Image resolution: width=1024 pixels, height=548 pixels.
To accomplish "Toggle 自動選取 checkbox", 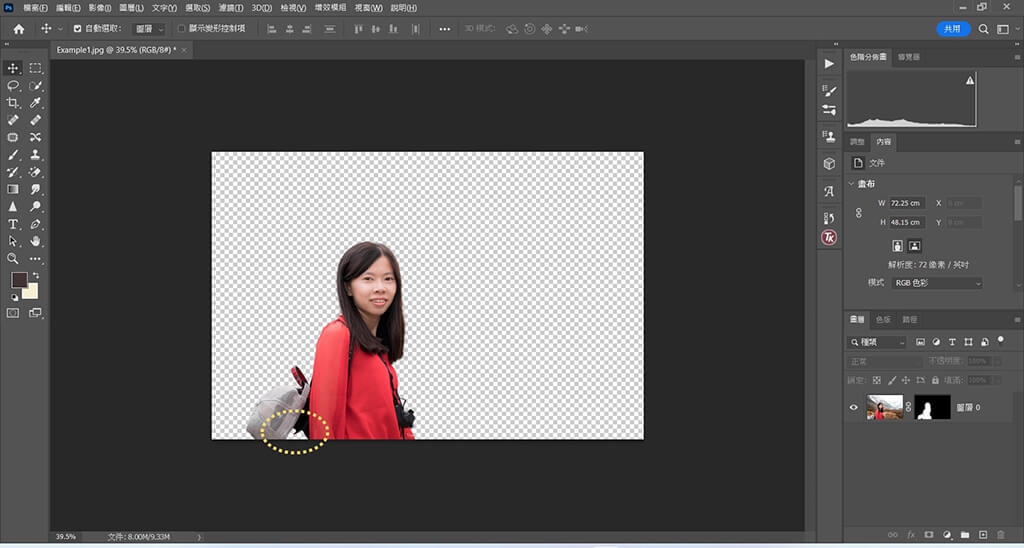I will point(78,29).
